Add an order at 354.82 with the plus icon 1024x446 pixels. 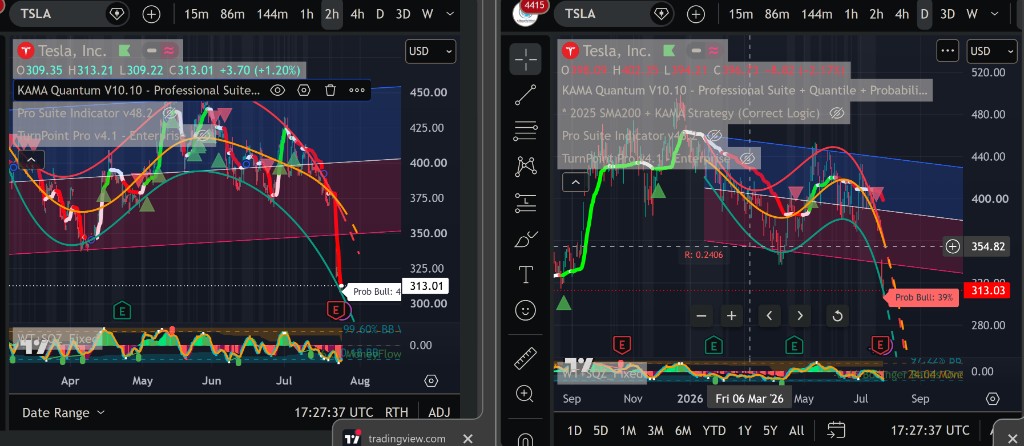point(953,246)
